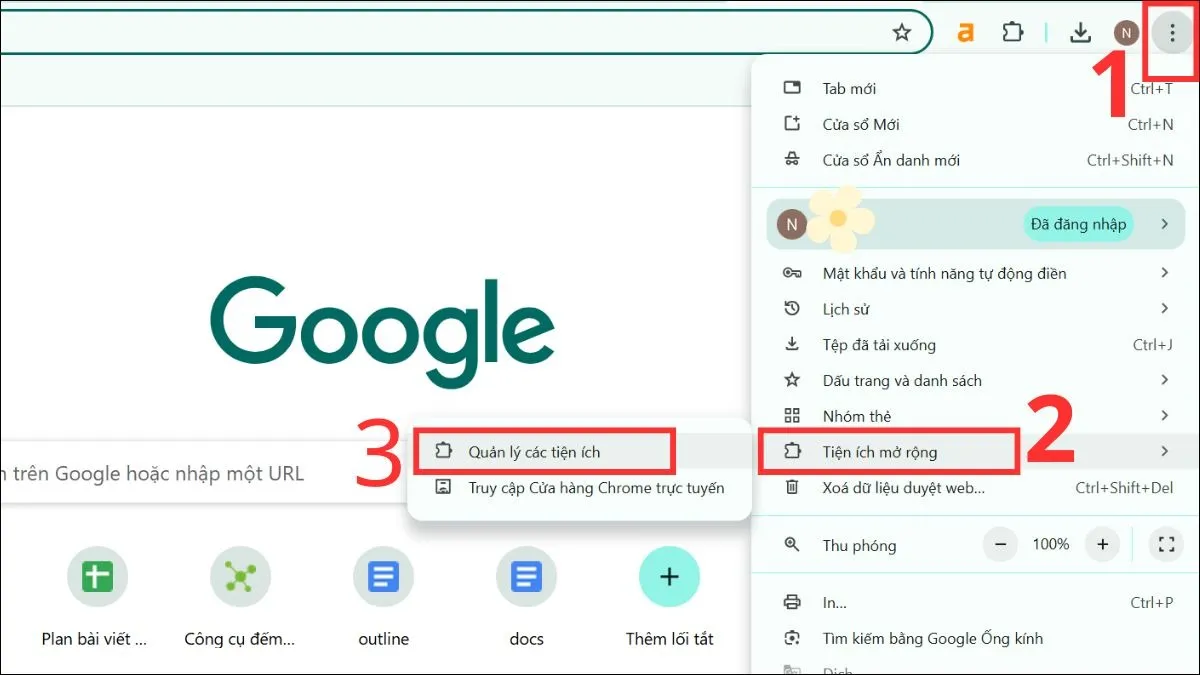The height and width of the screenshot is (675, 1200).
Task: Click the bookmark star icon in address bar
Action: pyautogui.click(x=902, y=33)
